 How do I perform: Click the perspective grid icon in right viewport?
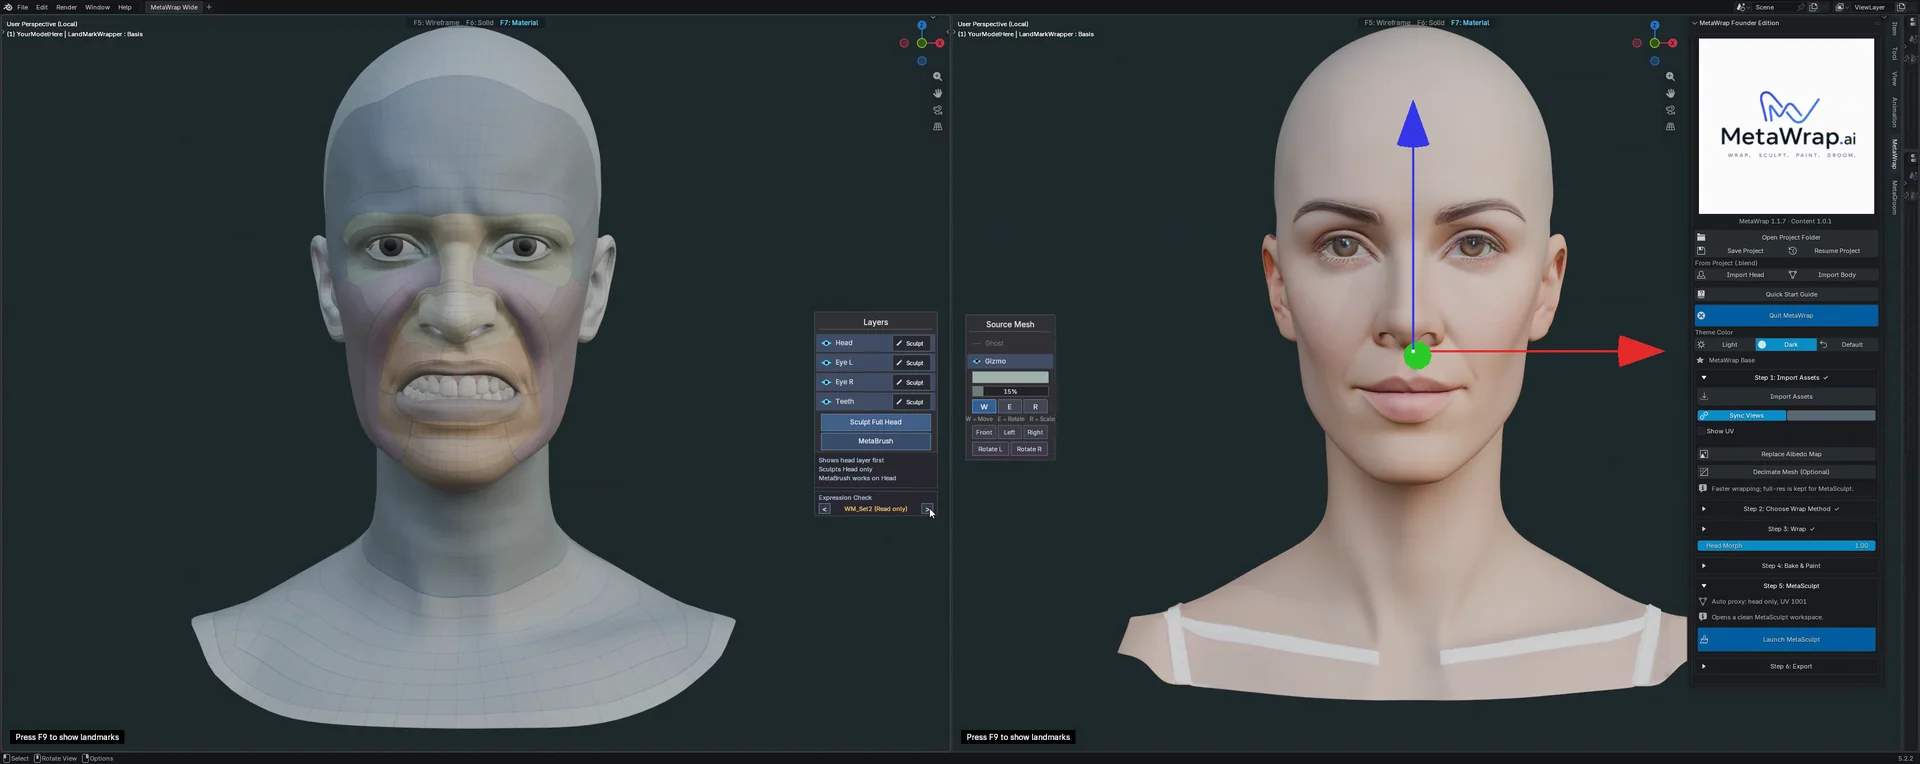click(x=1670, y=127)
